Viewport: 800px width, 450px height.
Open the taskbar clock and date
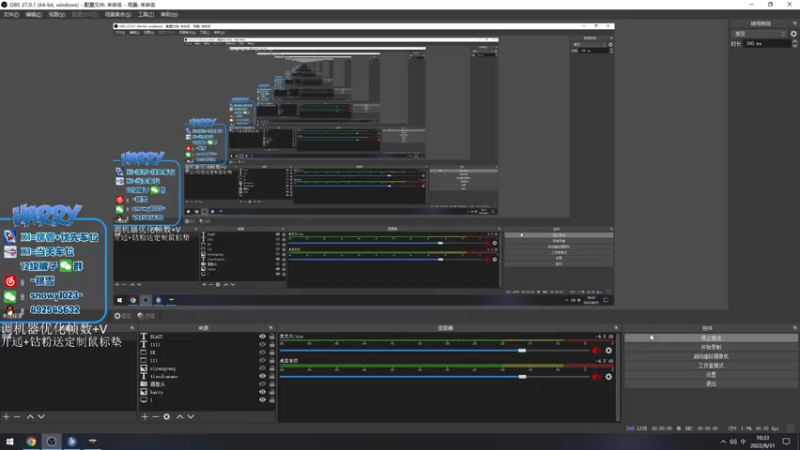(765, 442)
